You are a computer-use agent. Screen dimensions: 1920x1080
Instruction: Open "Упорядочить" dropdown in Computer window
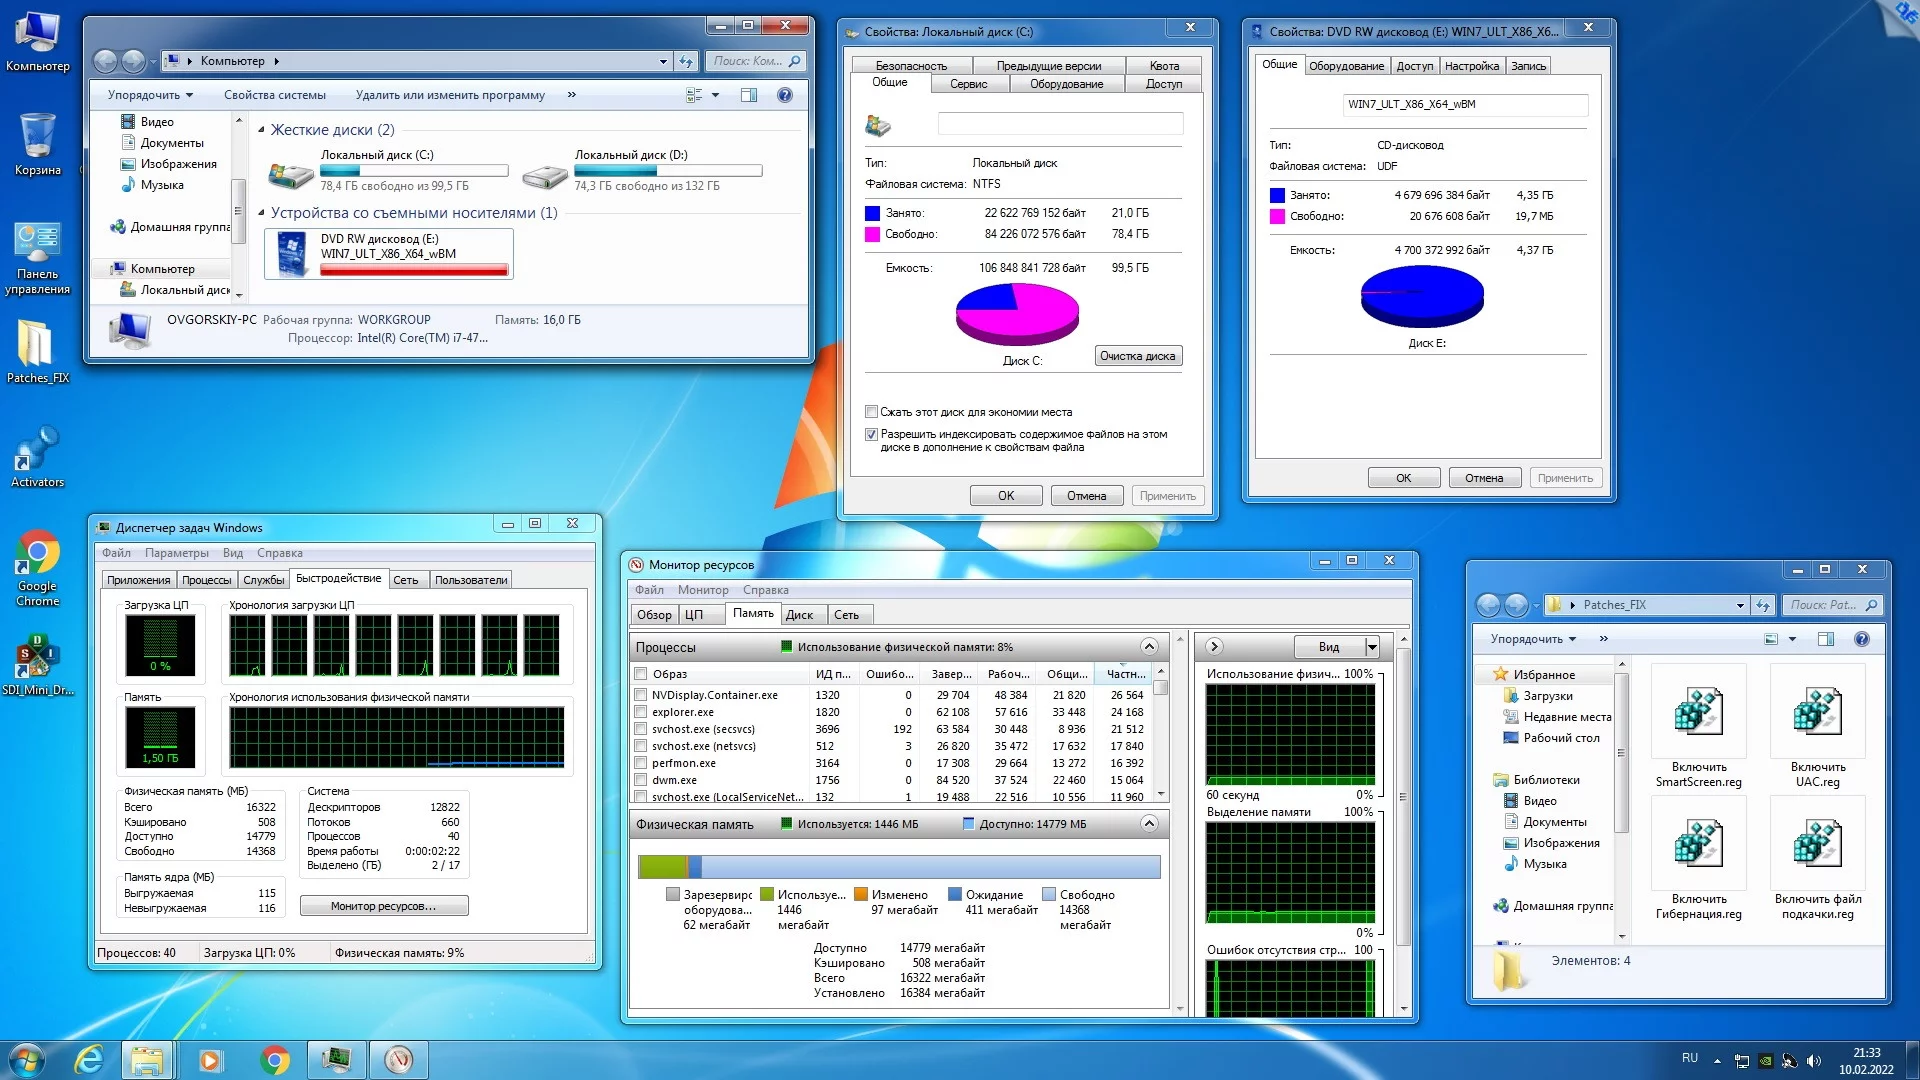coord(150,95)
